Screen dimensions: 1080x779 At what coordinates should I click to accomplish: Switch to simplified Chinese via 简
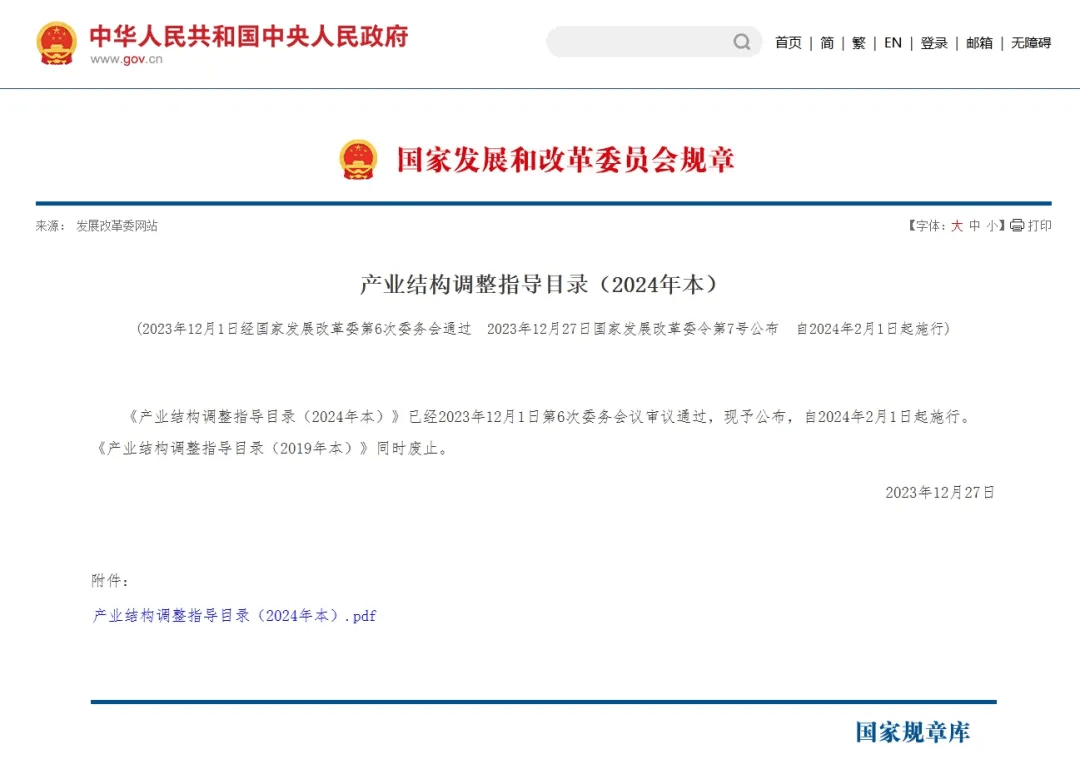pos(827,43)
